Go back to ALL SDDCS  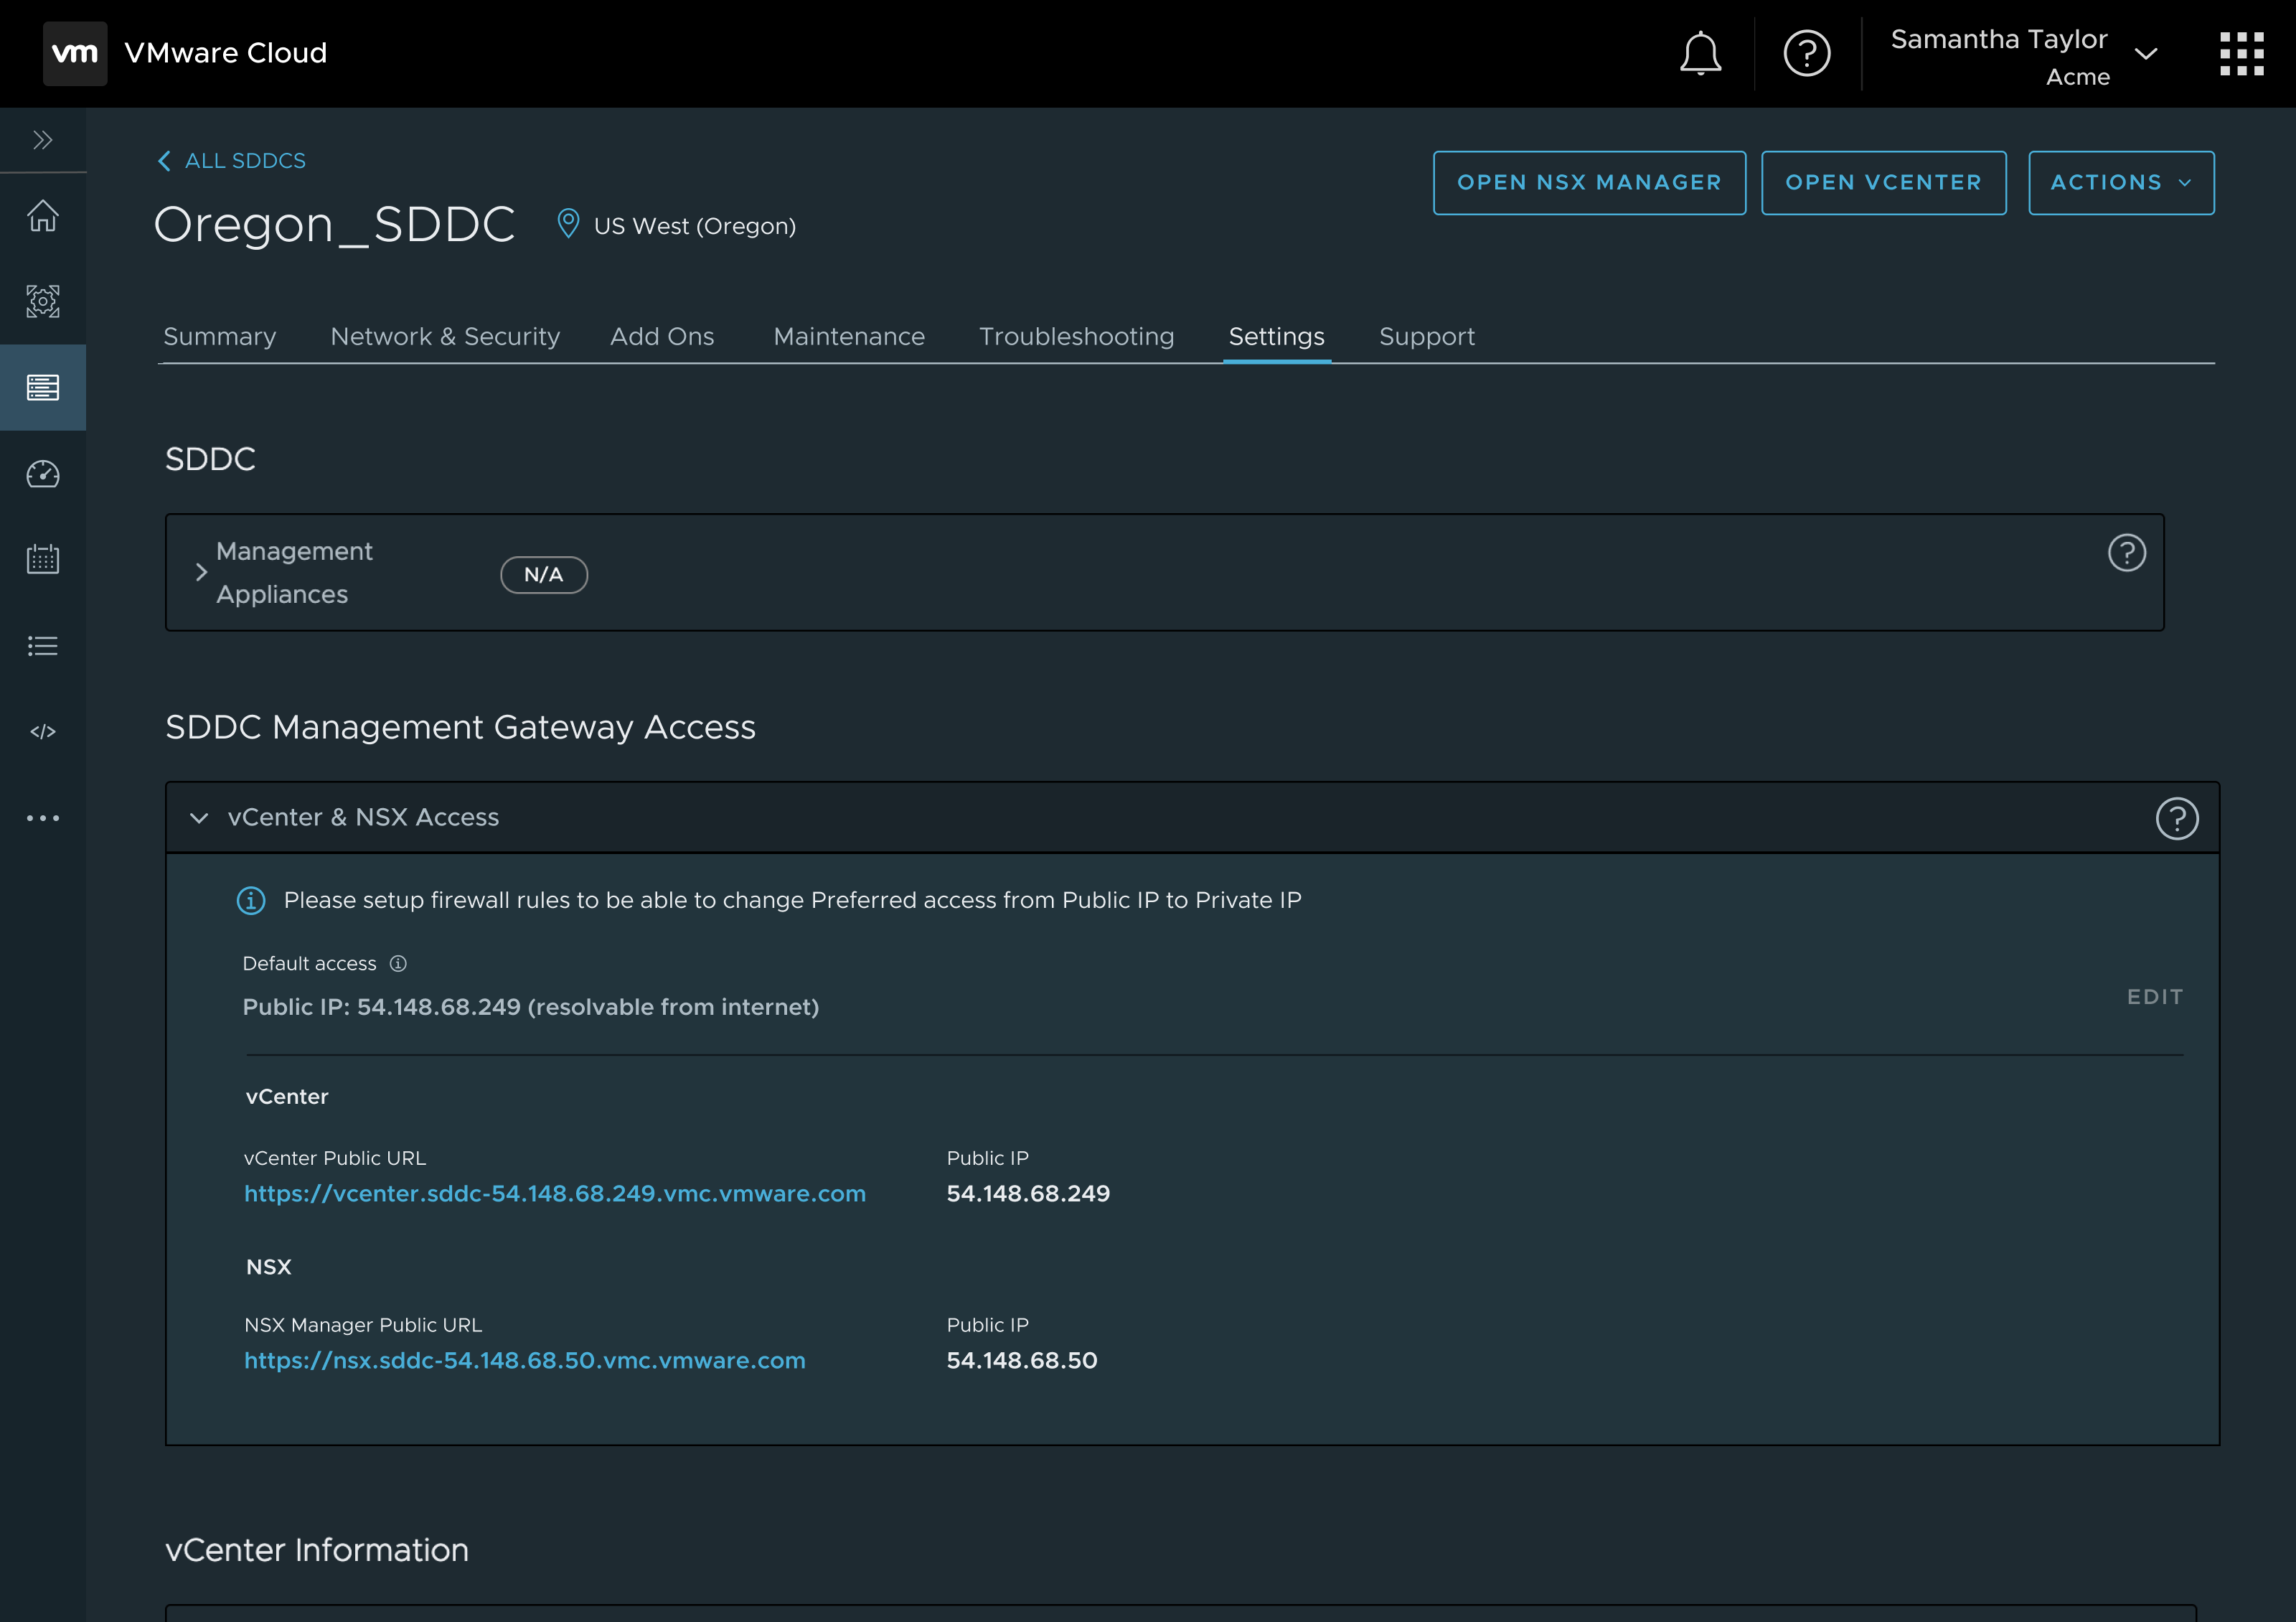click(232, 161)
